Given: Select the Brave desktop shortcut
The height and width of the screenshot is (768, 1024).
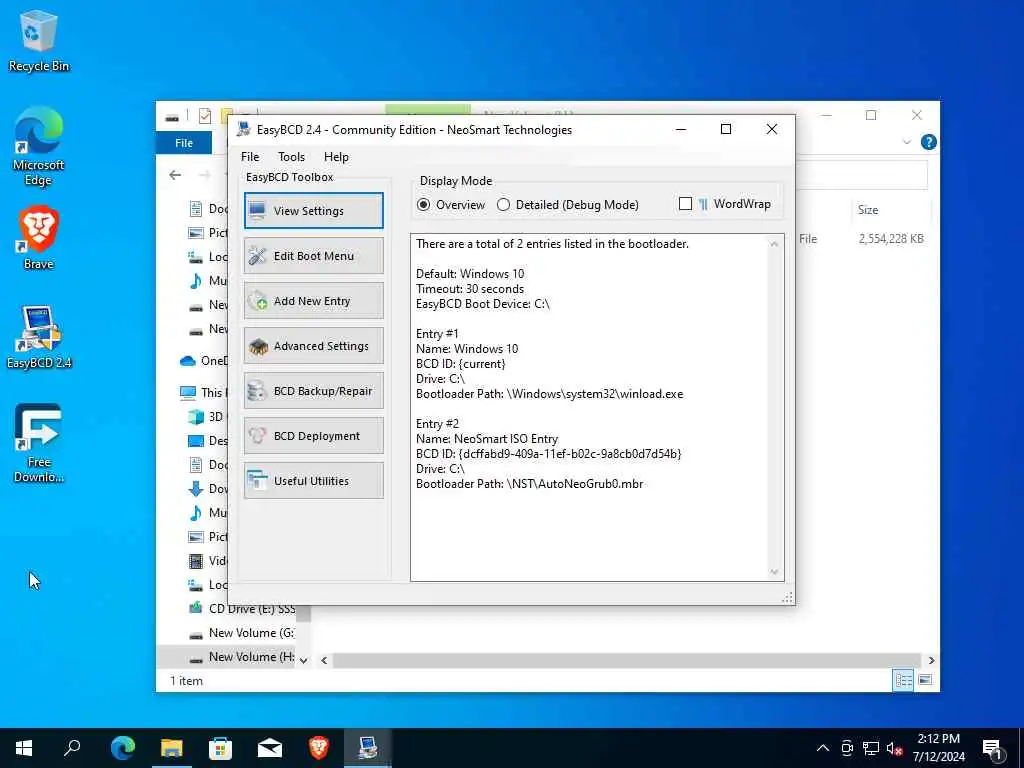Looking at the screenshot, I should point(39,238).
